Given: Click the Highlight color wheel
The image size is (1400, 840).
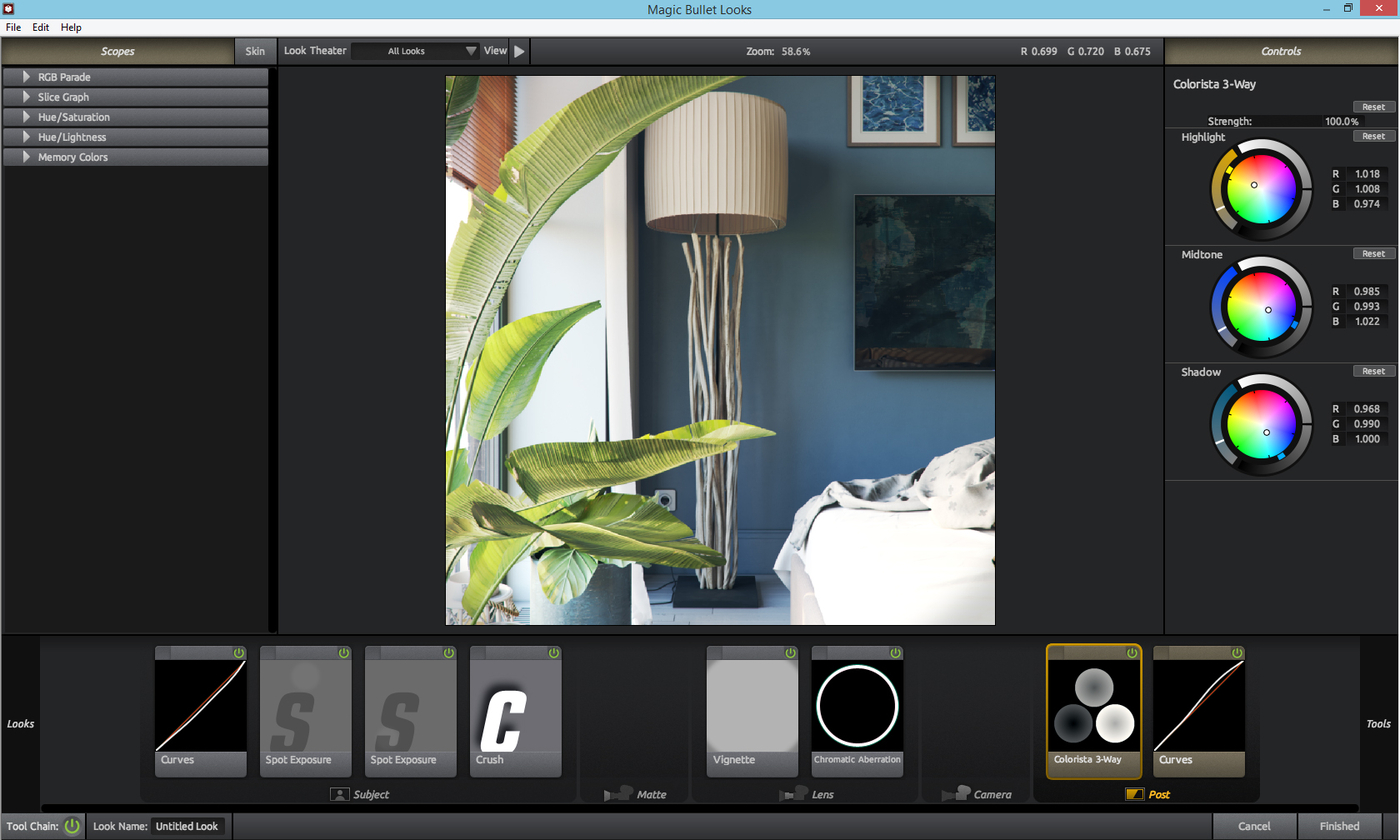Looking at the screenshot, I should click(x=1260, y=189).
